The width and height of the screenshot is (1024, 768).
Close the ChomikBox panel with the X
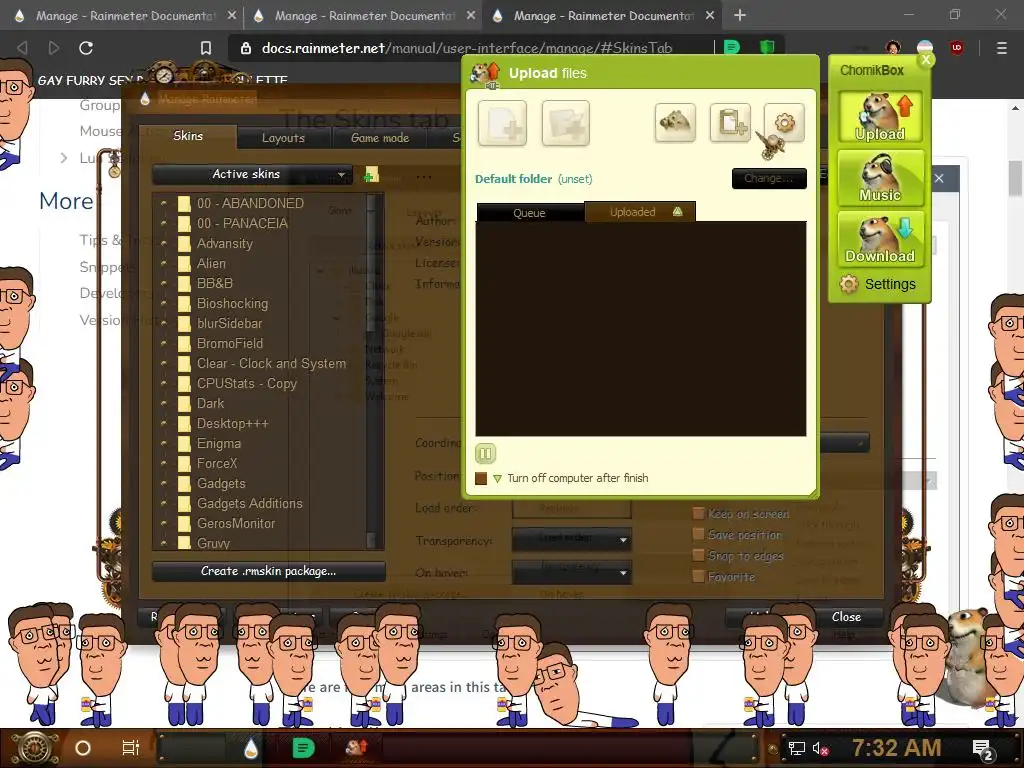[x=926, y=60]
